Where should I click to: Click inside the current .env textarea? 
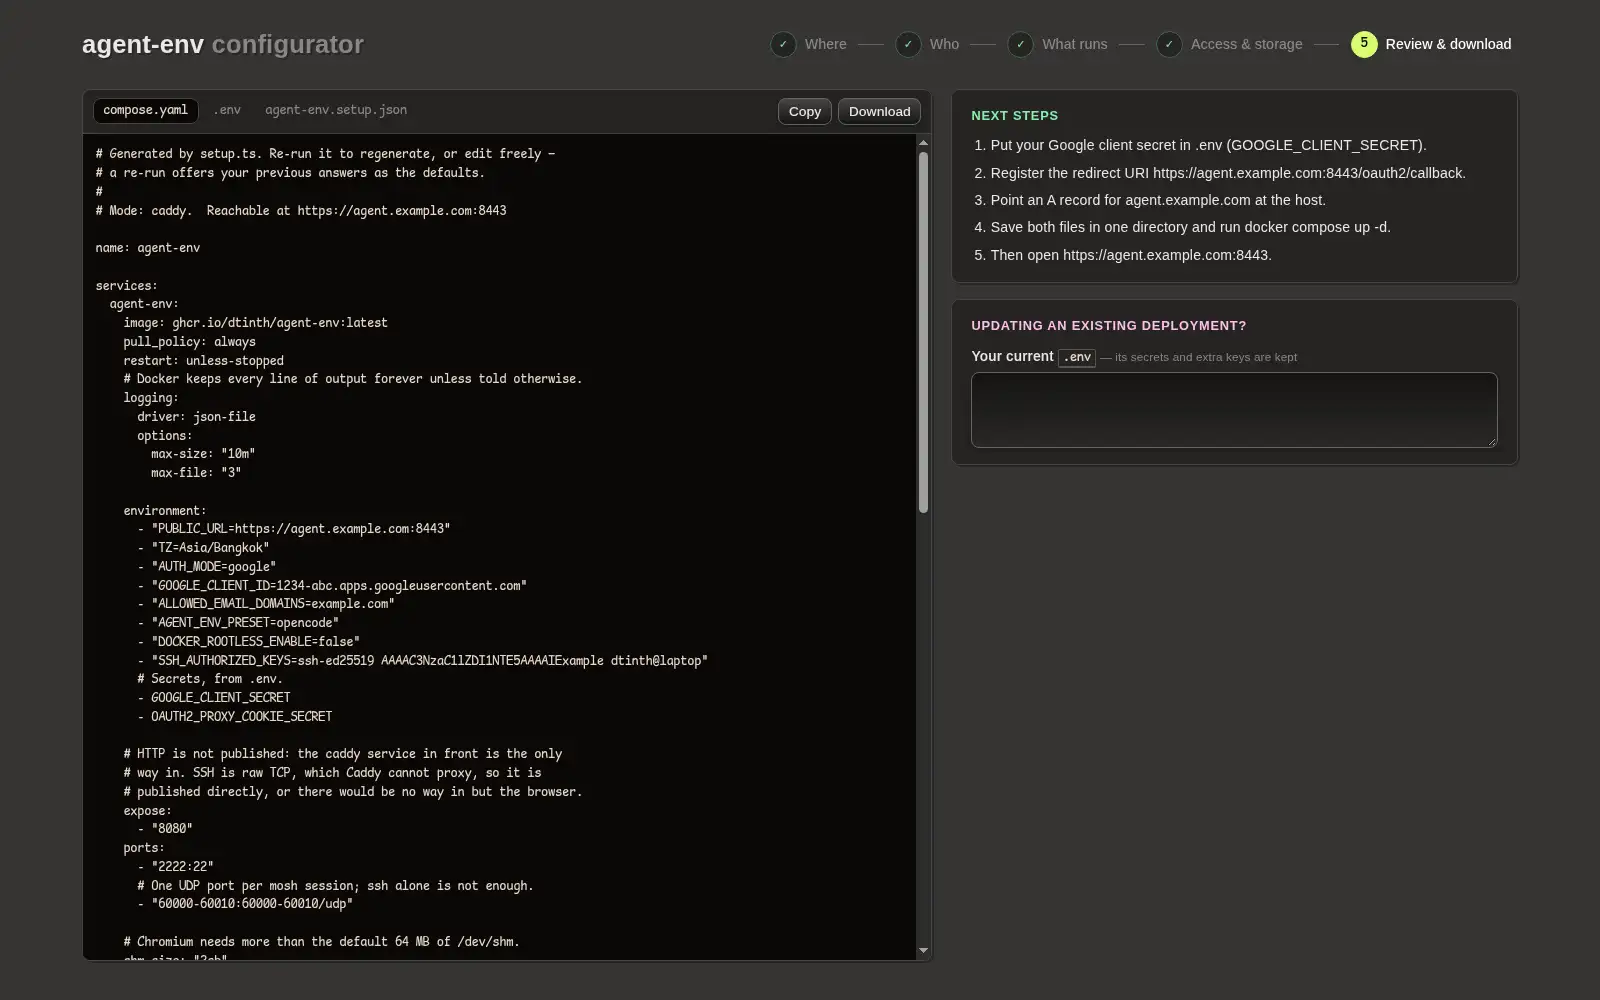1234,410
